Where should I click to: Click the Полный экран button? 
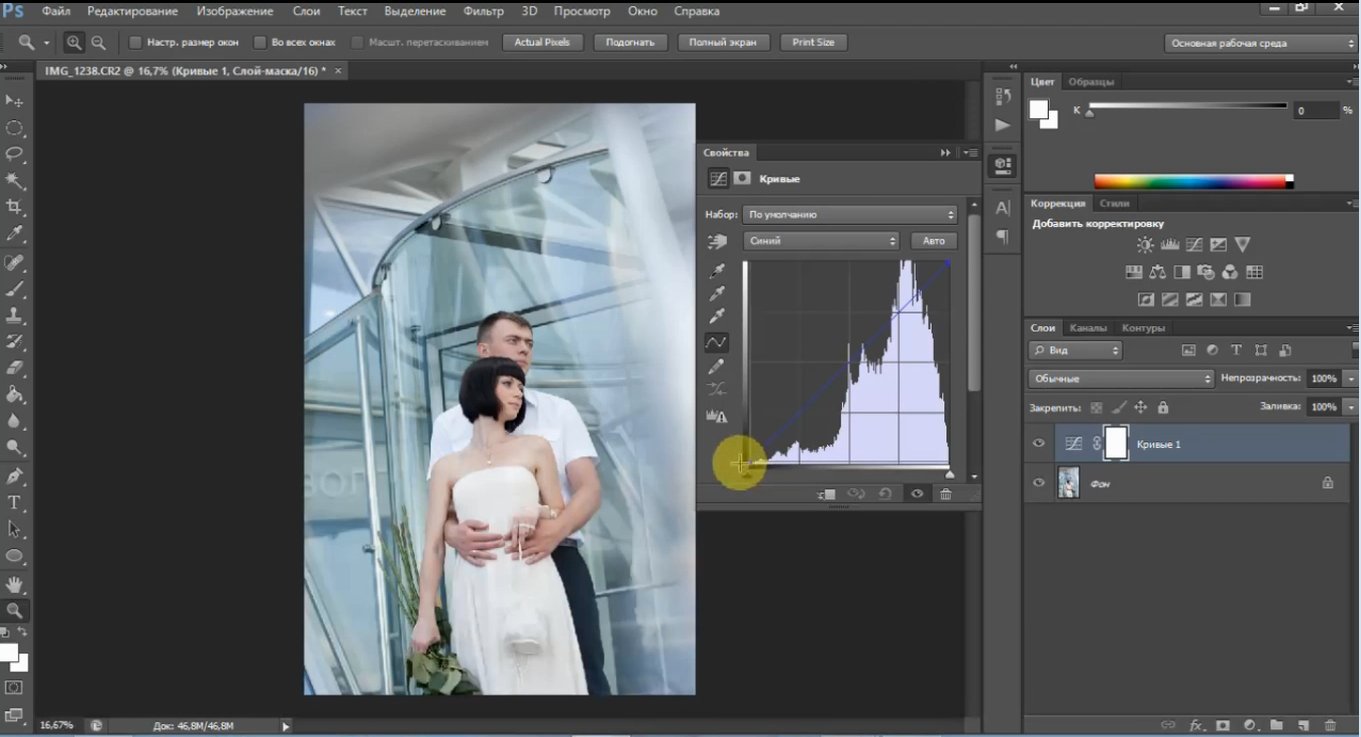tap(723, 43)
